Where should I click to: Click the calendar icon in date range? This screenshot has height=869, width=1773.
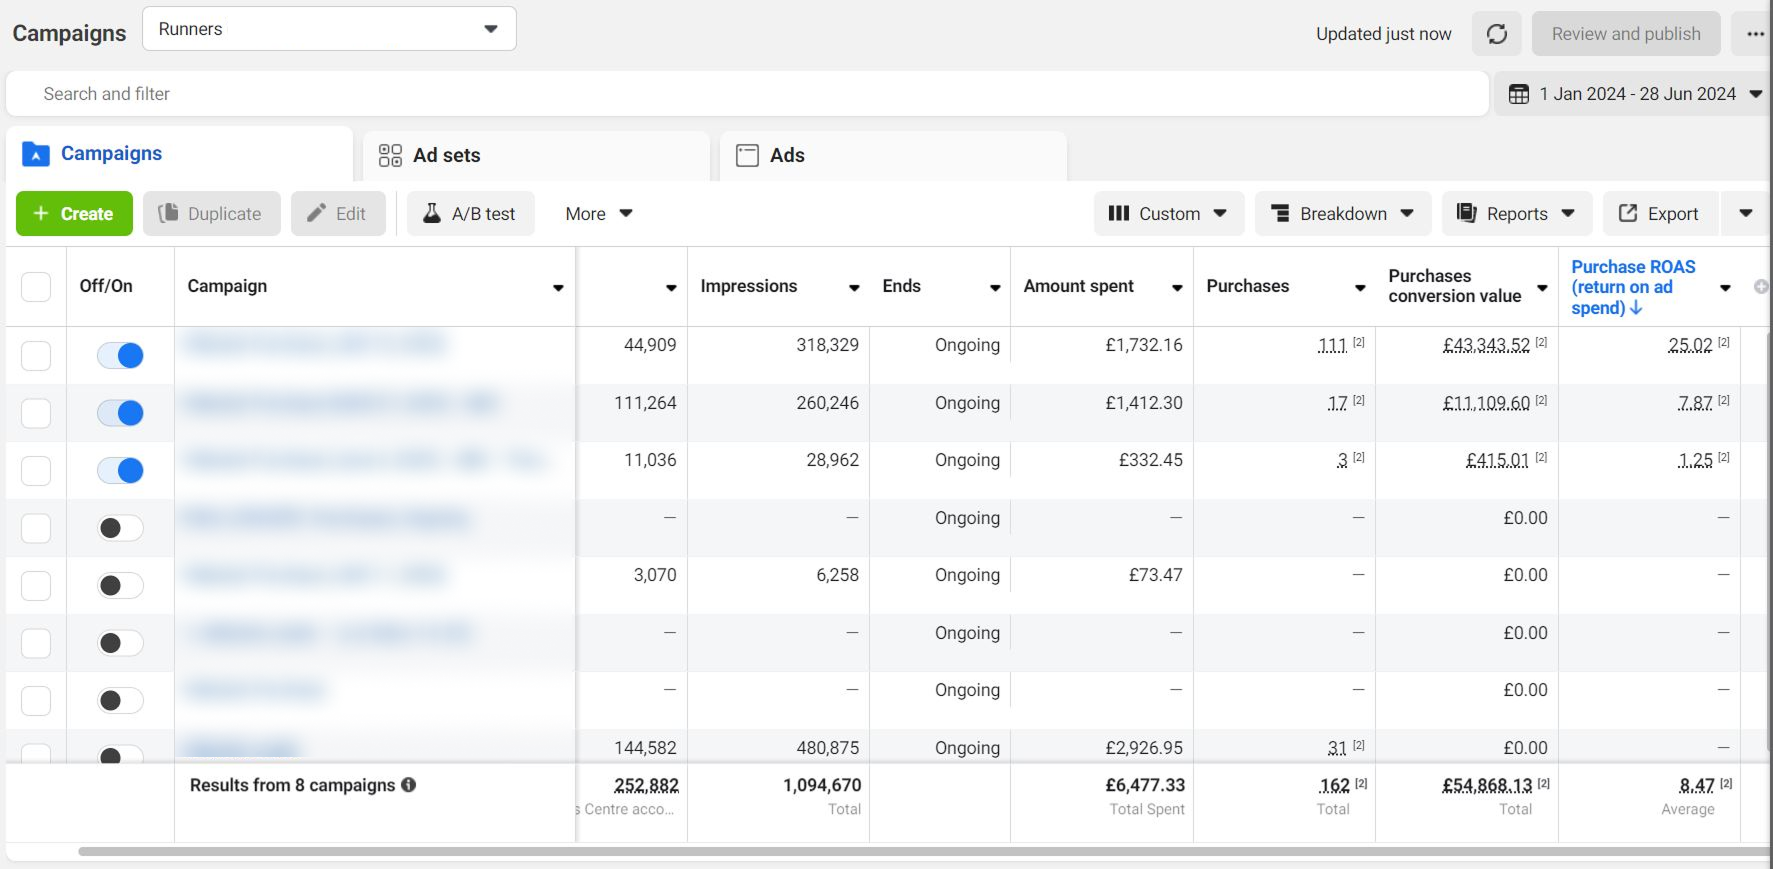[1518, 94]
